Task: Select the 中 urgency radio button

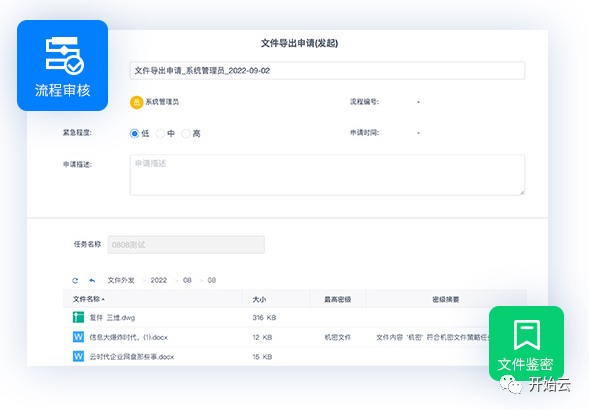Action: (160, 133)
